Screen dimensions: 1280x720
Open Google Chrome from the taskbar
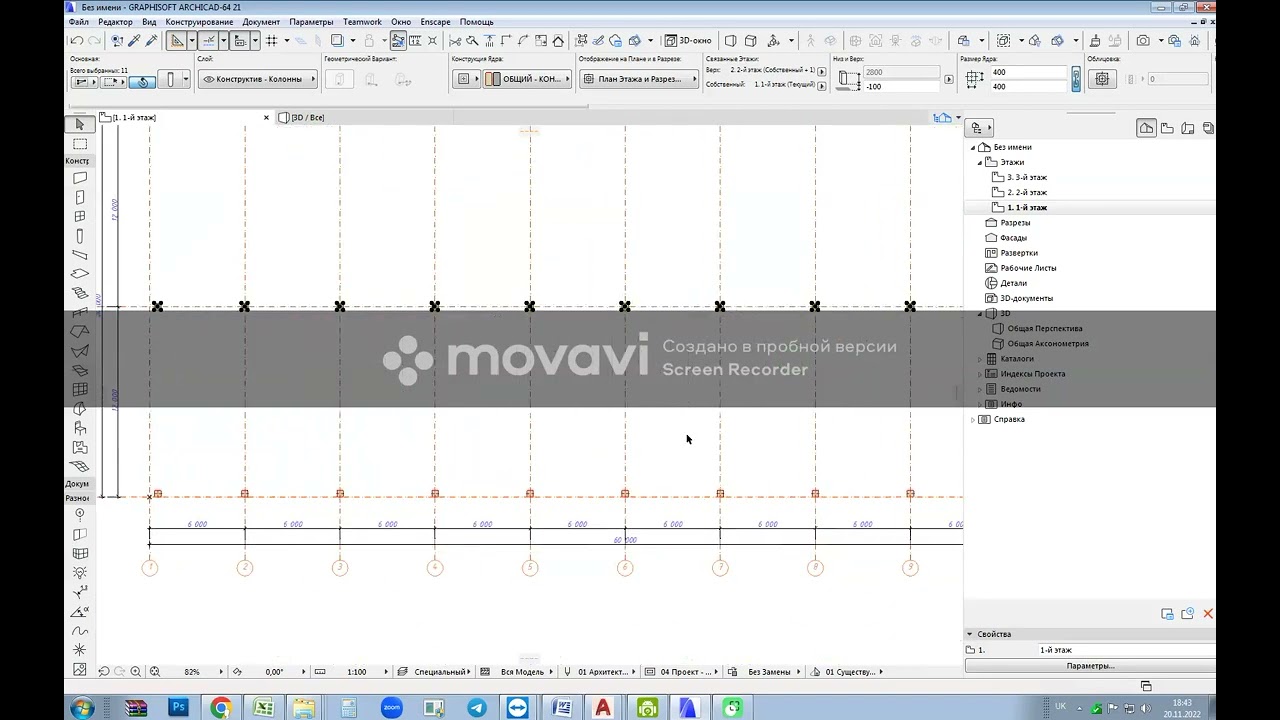[221, 708]
